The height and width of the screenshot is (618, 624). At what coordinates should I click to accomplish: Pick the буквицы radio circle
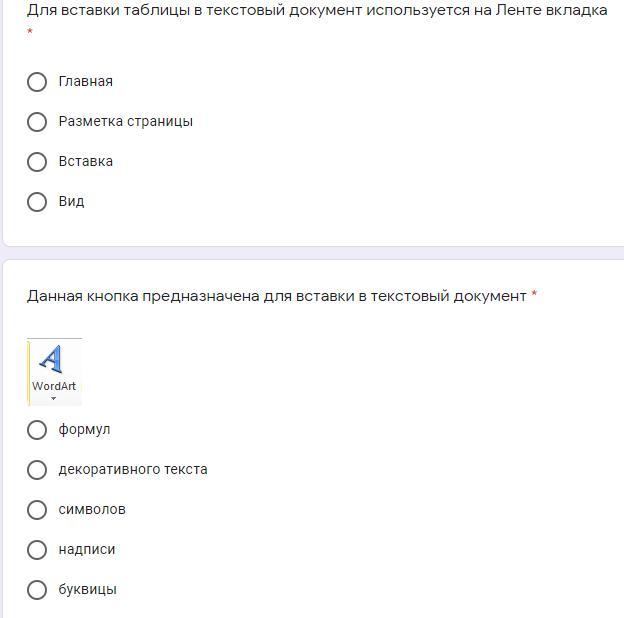coord(37,590)
